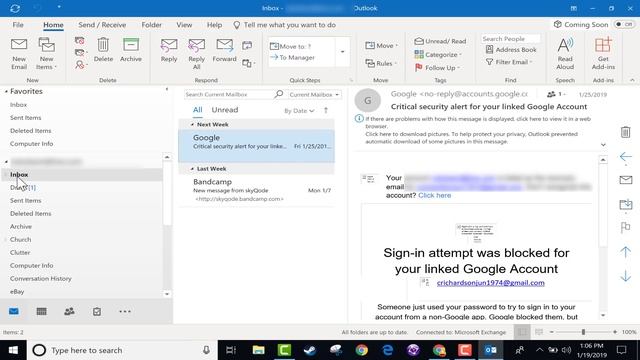Click the Clean Up icon
Image resolution: width=640 pixels, height=360 pixels.
[x=80, y=53]
